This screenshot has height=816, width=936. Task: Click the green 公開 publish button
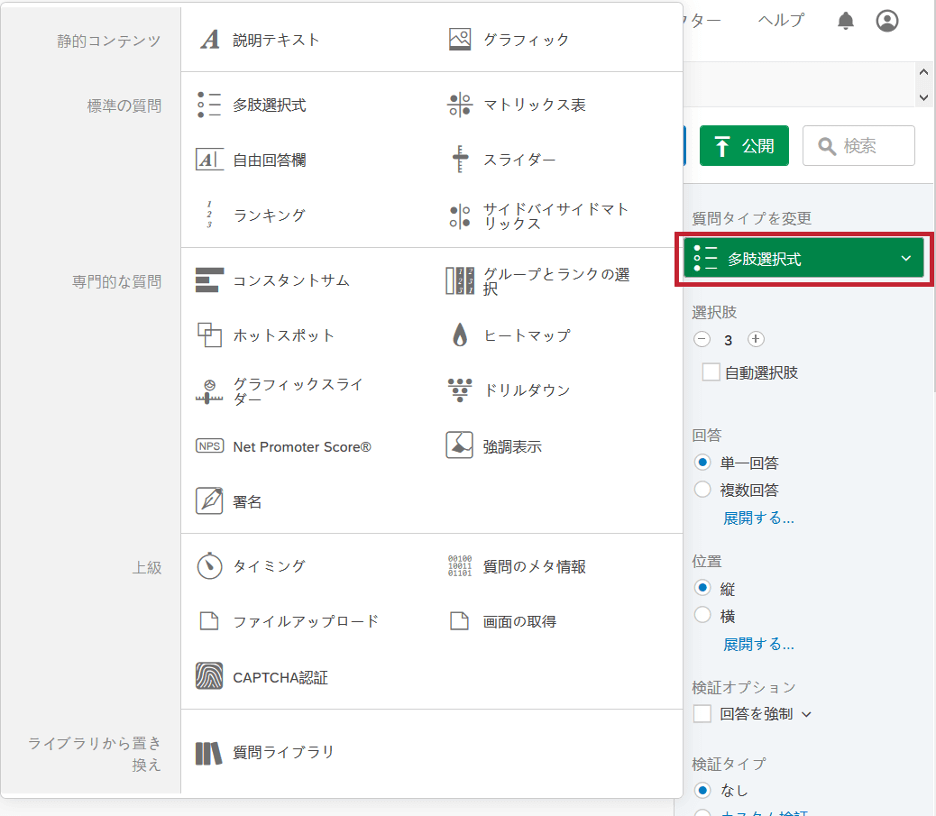click(x=744, y=146)
